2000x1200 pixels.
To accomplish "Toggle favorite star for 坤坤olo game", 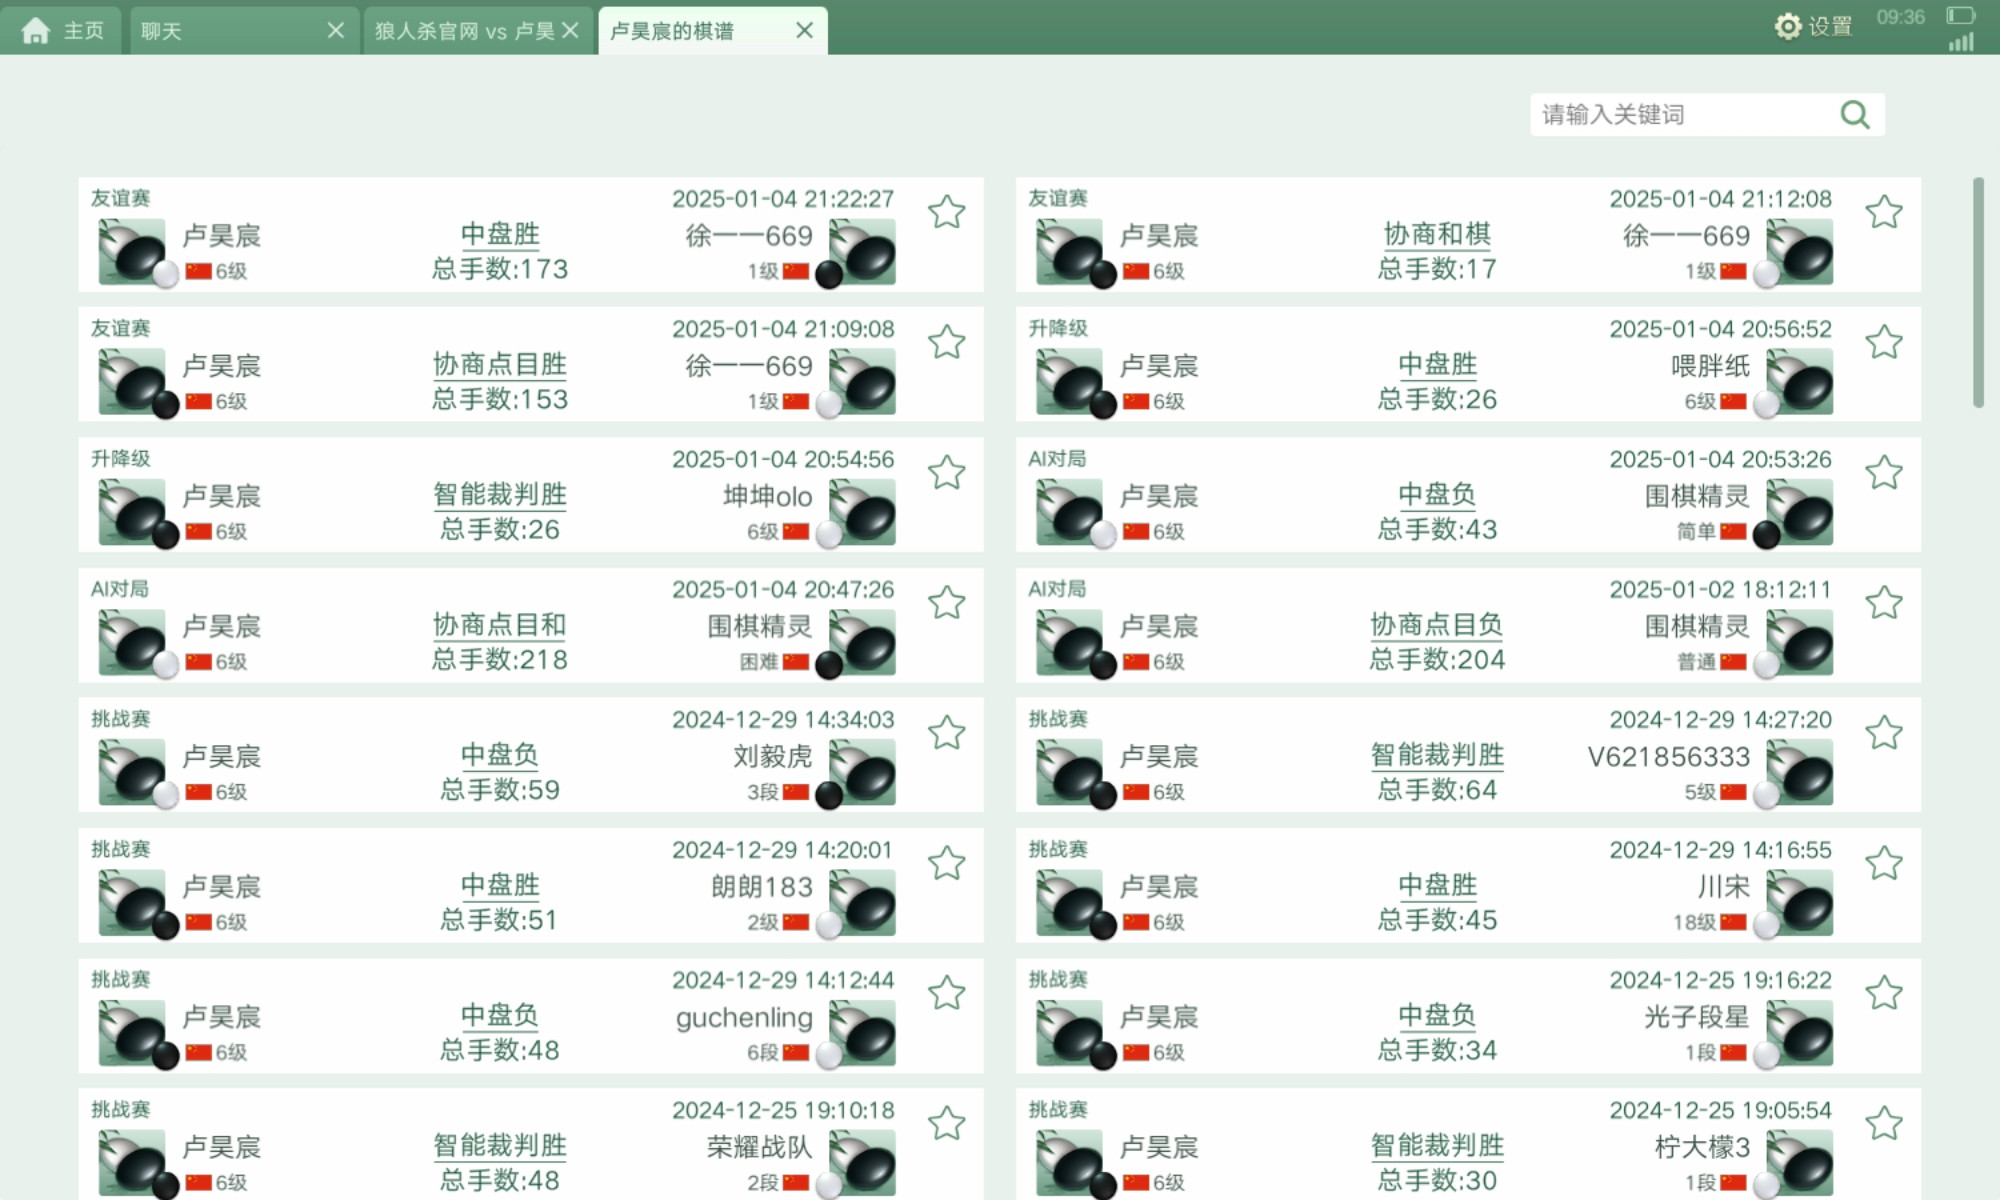I will coord(946,472).
